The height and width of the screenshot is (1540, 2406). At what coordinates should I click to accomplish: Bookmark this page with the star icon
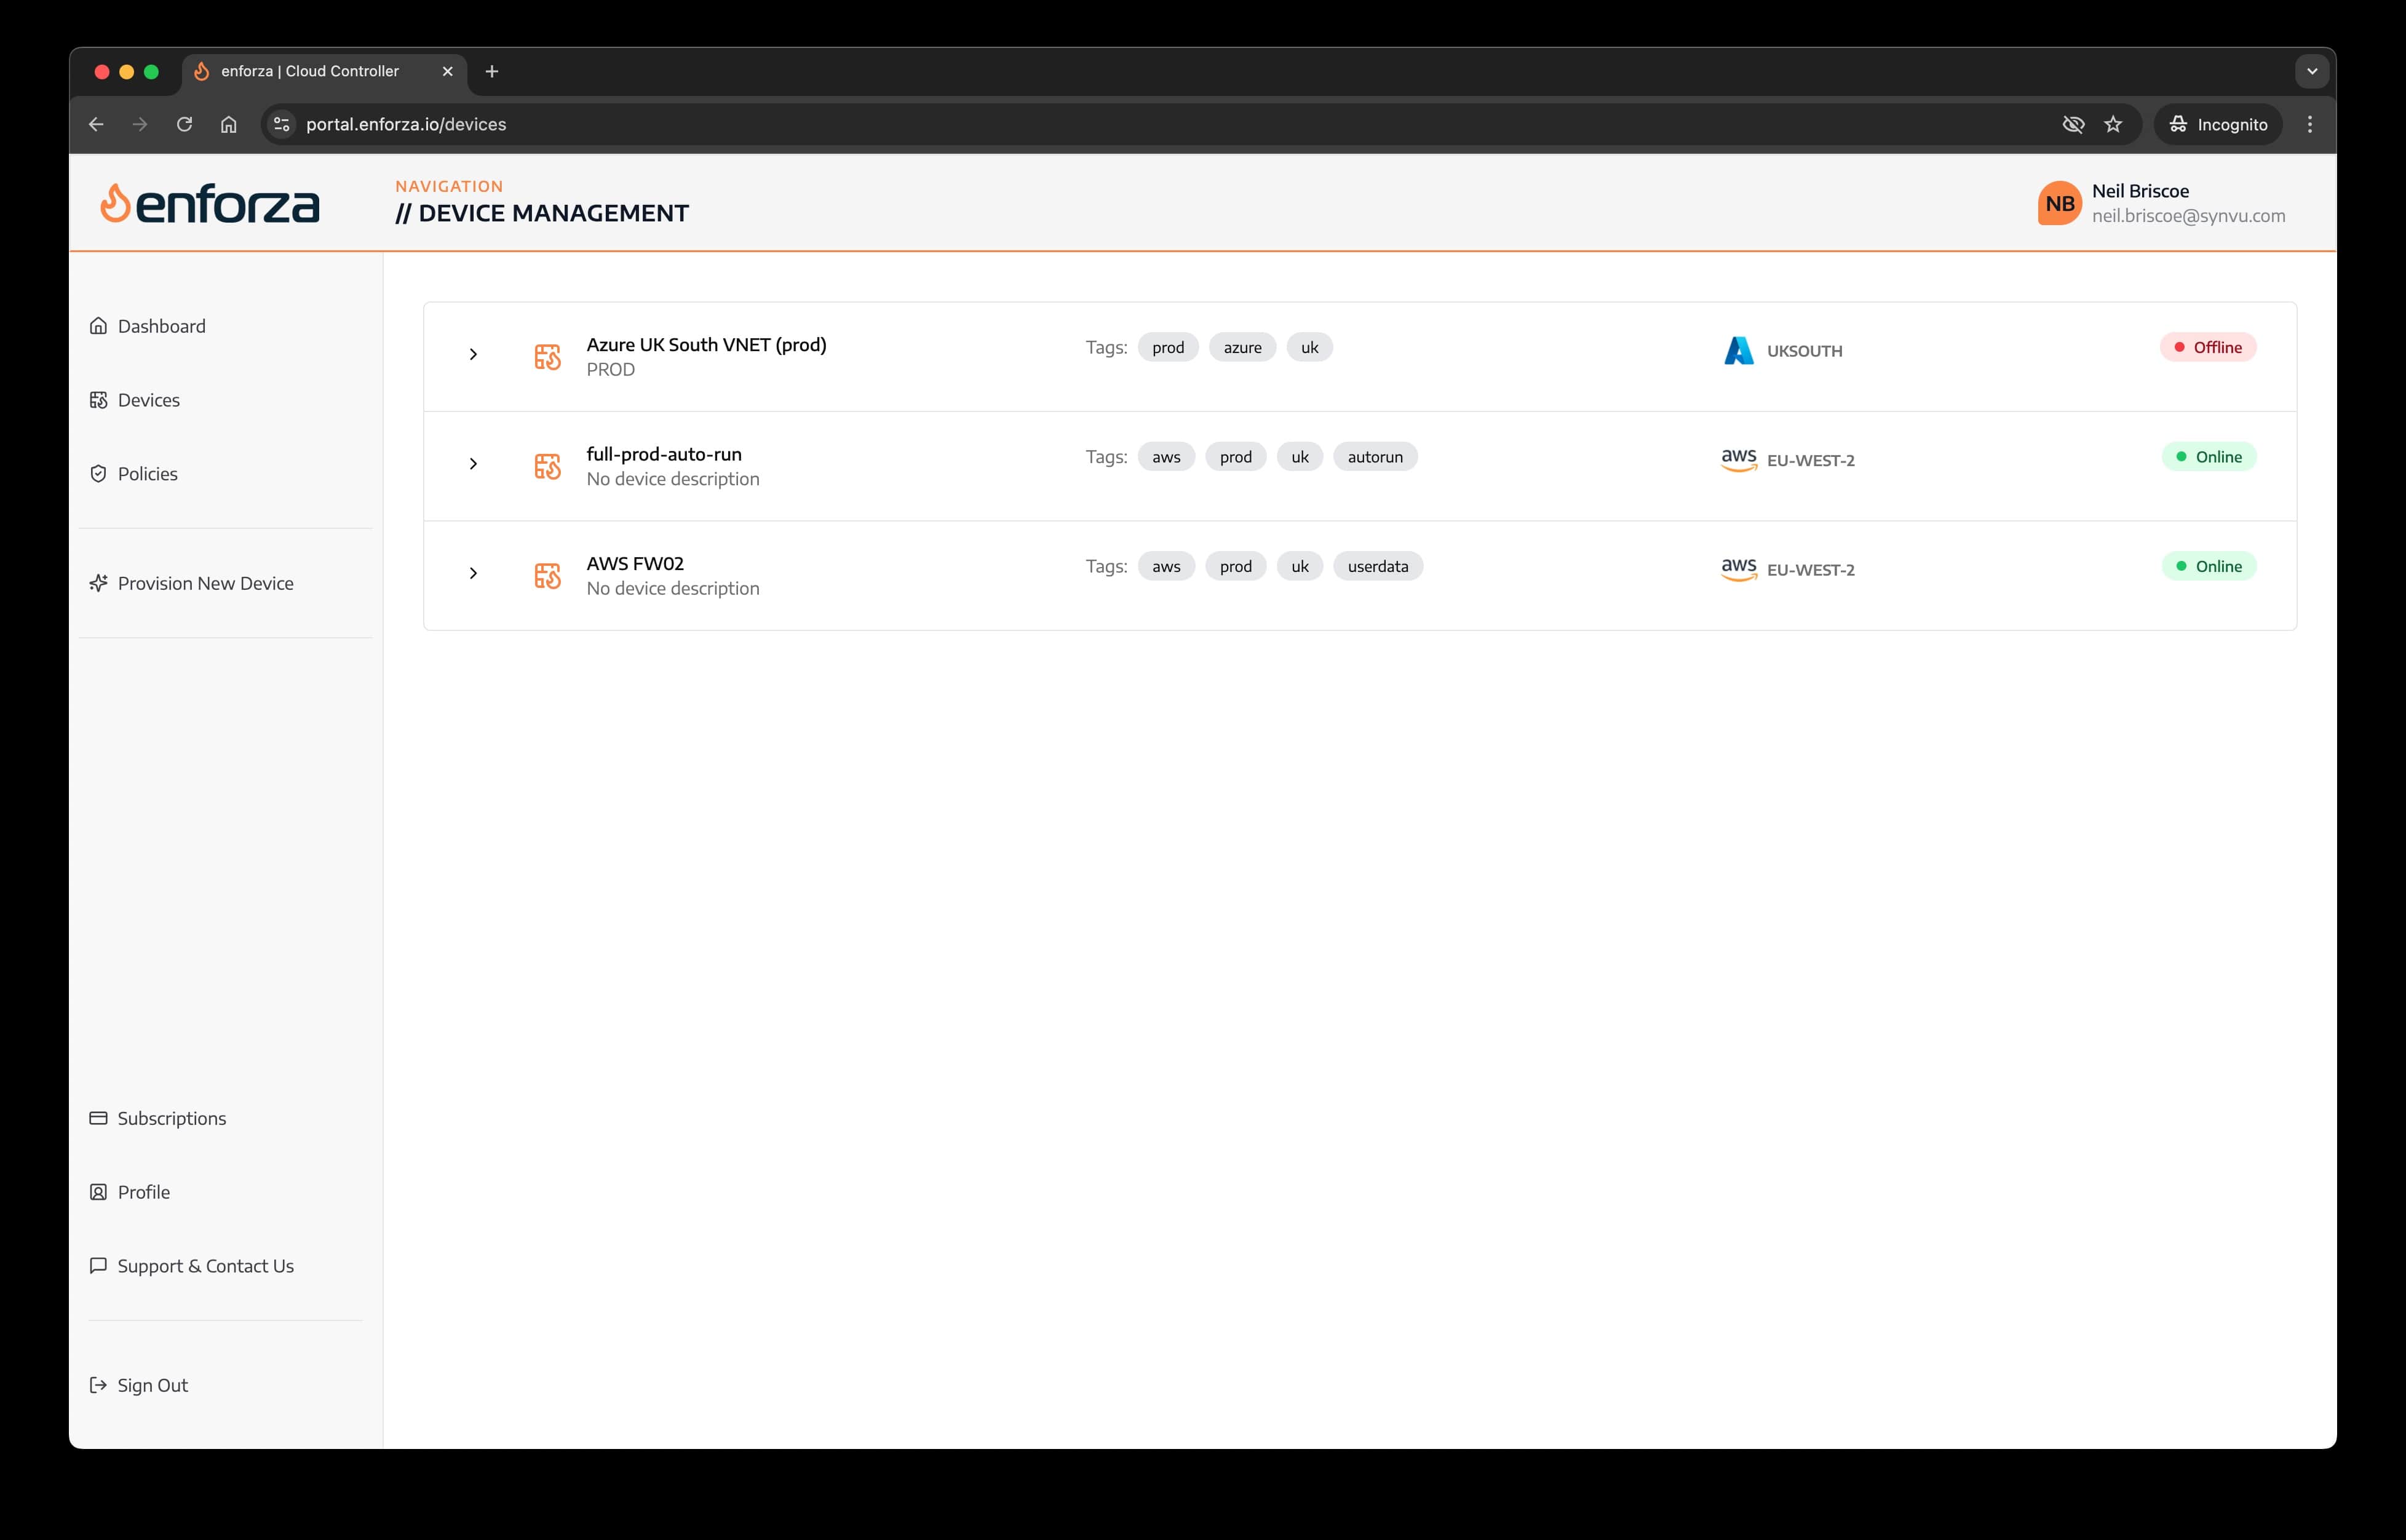tap(2113, 124)
